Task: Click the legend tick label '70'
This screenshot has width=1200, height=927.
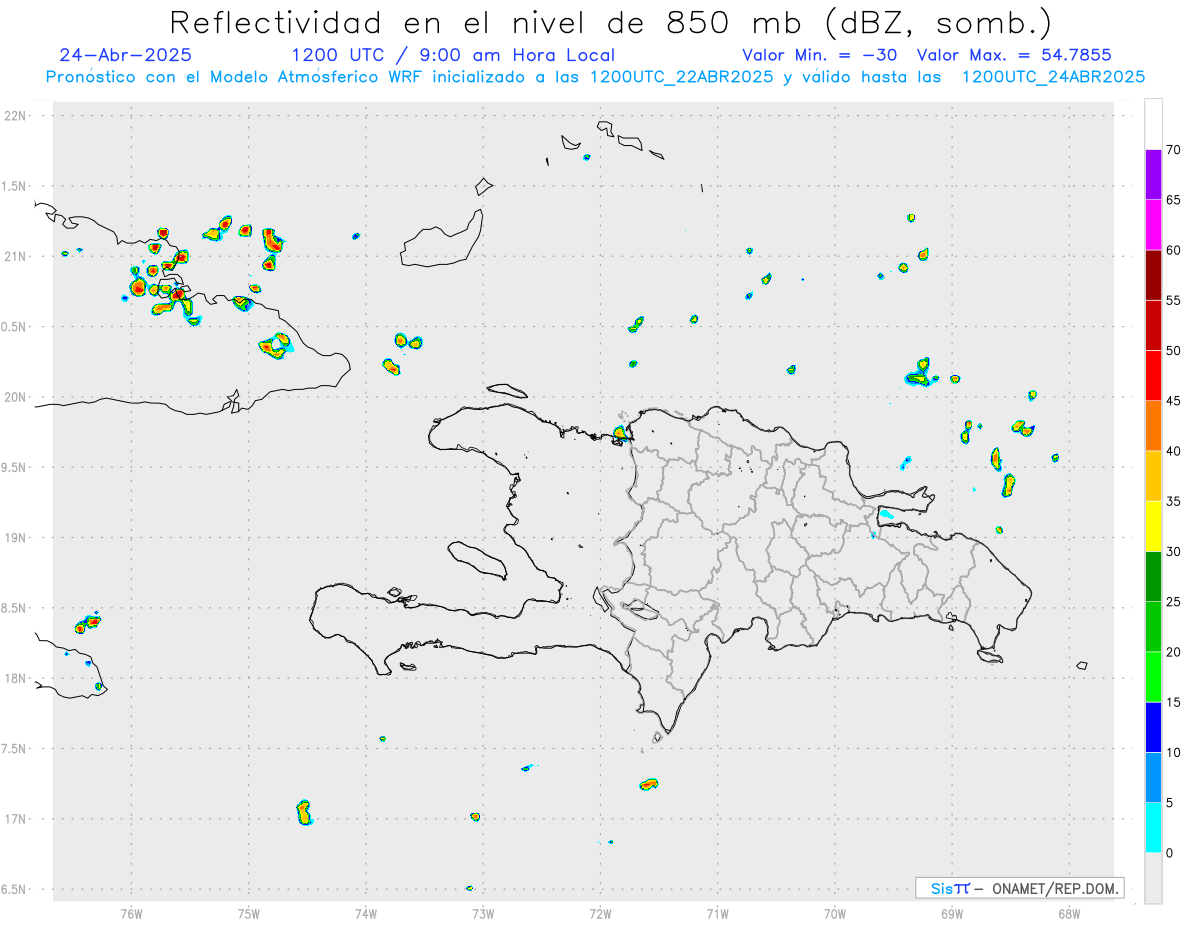Action: [x=1173, y=150]
